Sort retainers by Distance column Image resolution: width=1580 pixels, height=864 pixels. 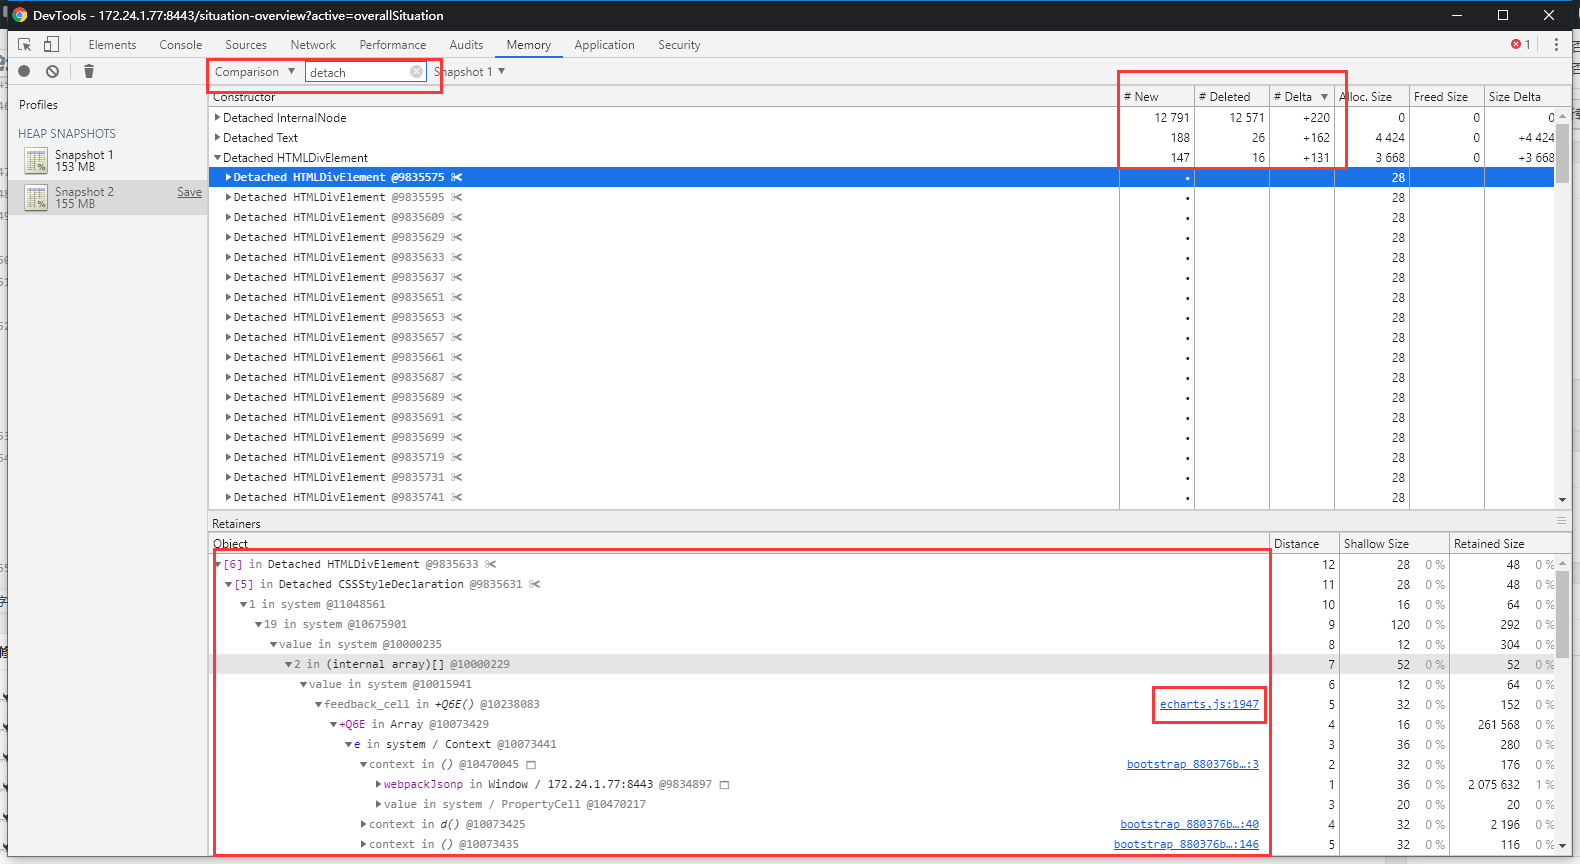(x=1304, y=543)
